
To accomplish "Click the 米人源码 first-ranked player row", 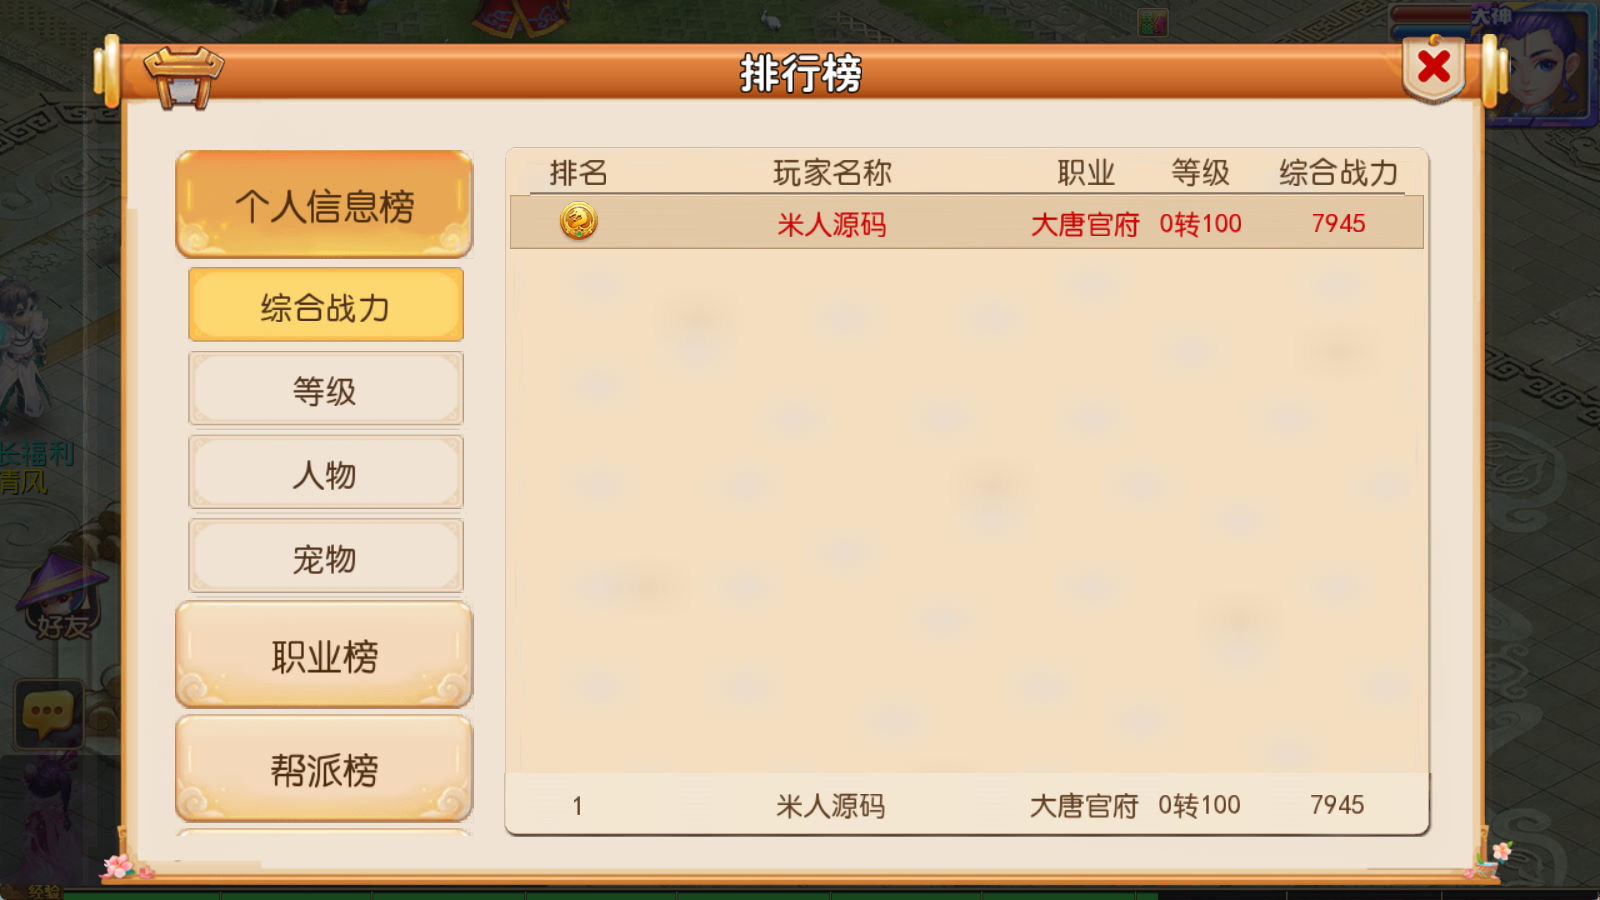I will coord(967,222).
